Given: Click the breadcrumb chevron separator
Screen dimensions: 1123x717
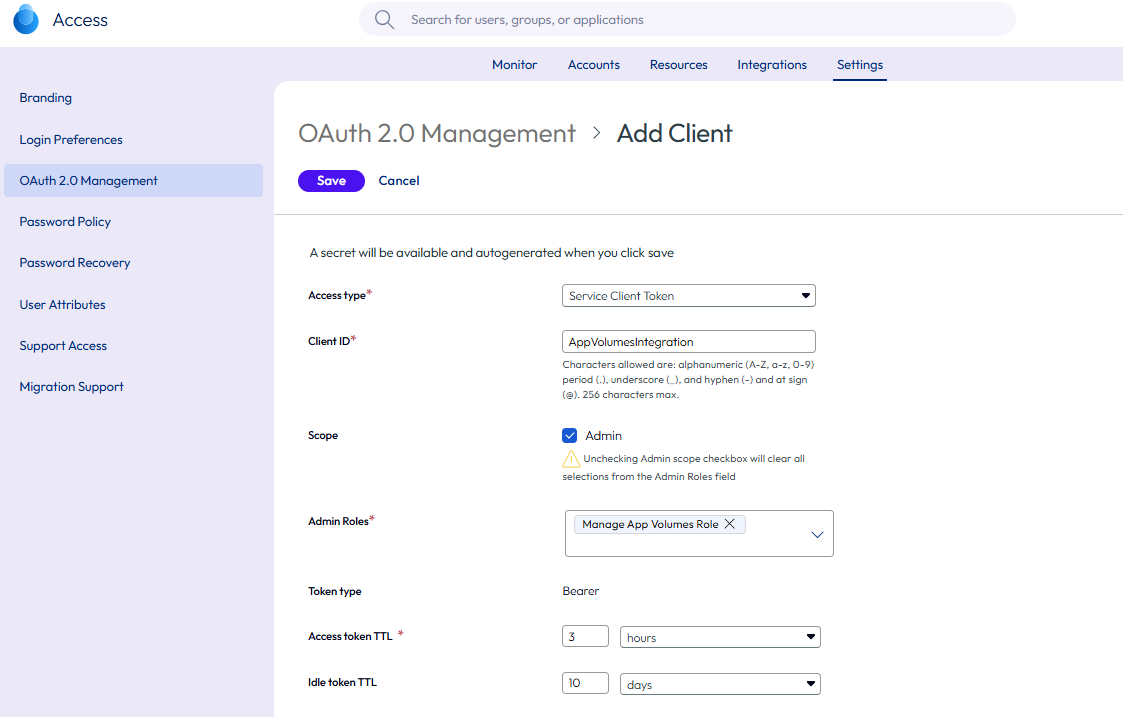Looking at the screenshot, I should tap(596, 133).
